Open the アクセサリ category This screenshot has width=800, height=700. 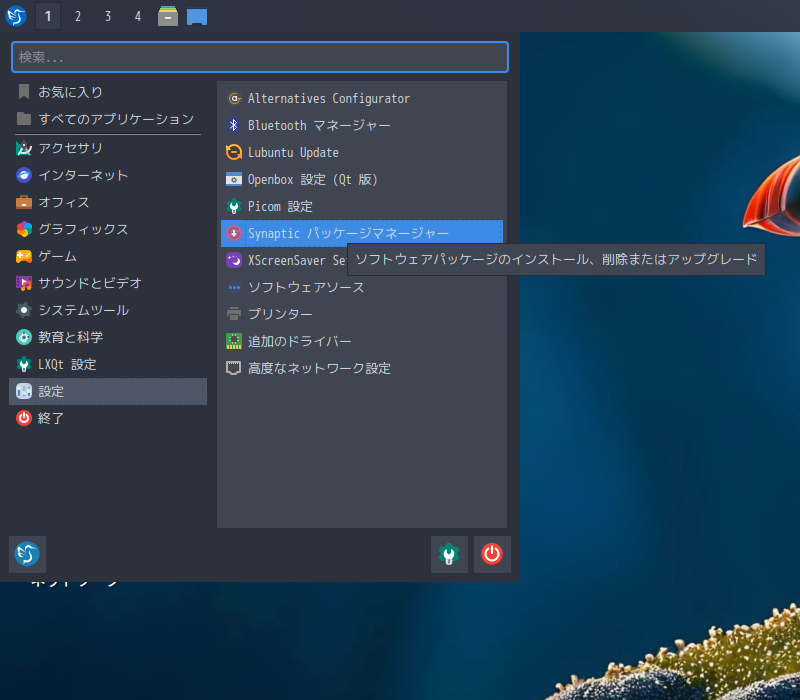pos(108,148)
